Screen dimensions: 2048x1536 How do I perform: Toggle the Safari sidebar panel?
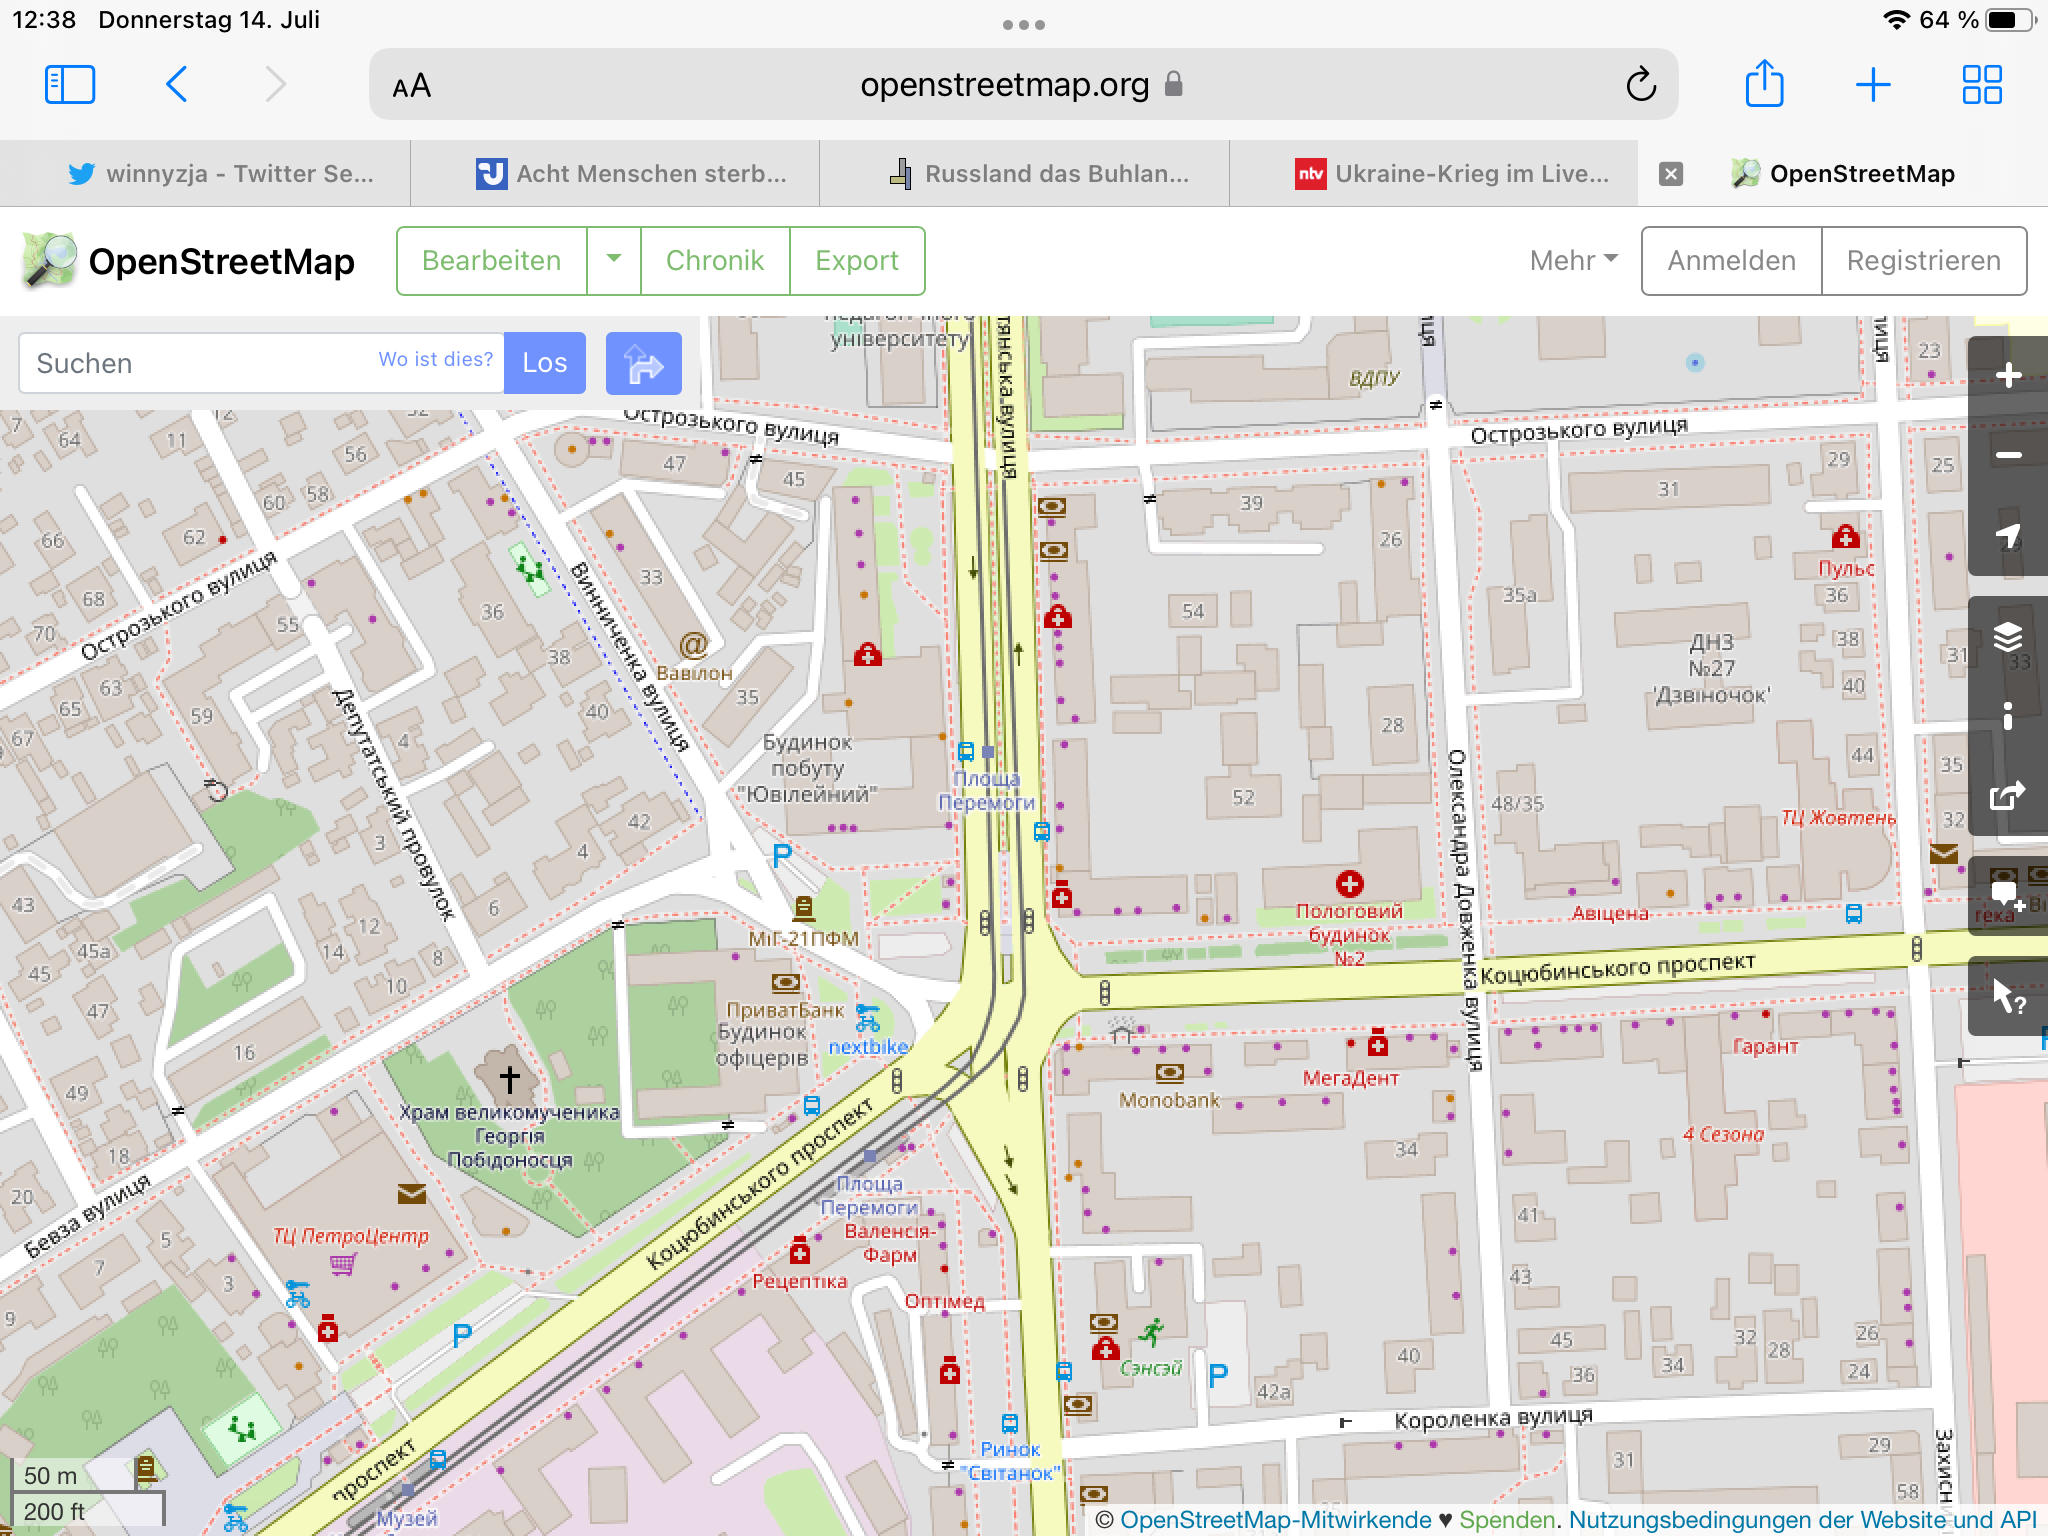tap(70, 85)
